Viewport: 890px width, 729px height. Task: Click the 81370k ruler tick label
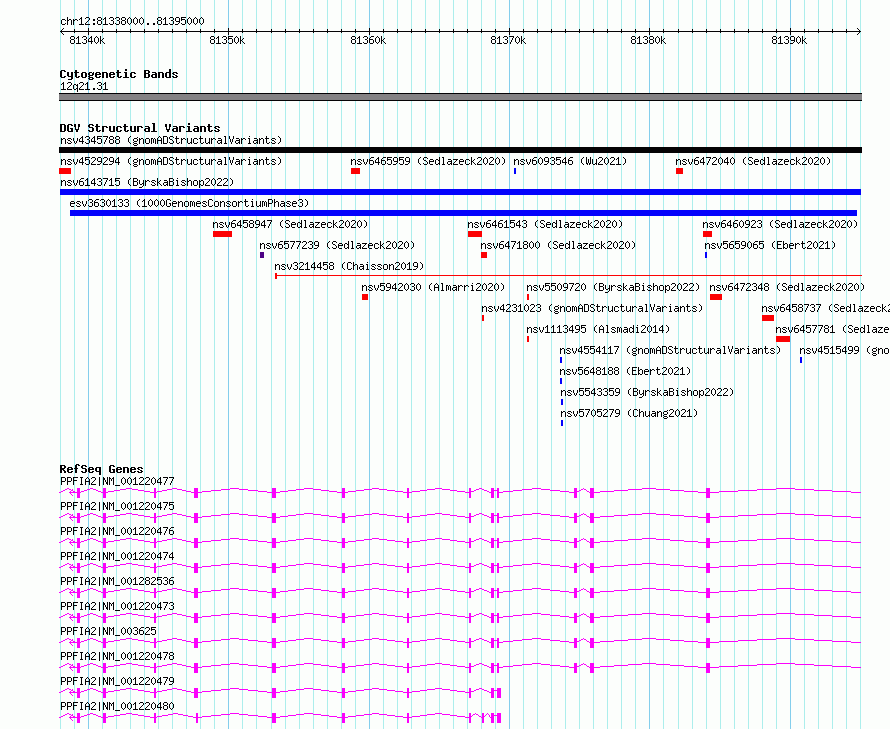(x=508, y=40)
